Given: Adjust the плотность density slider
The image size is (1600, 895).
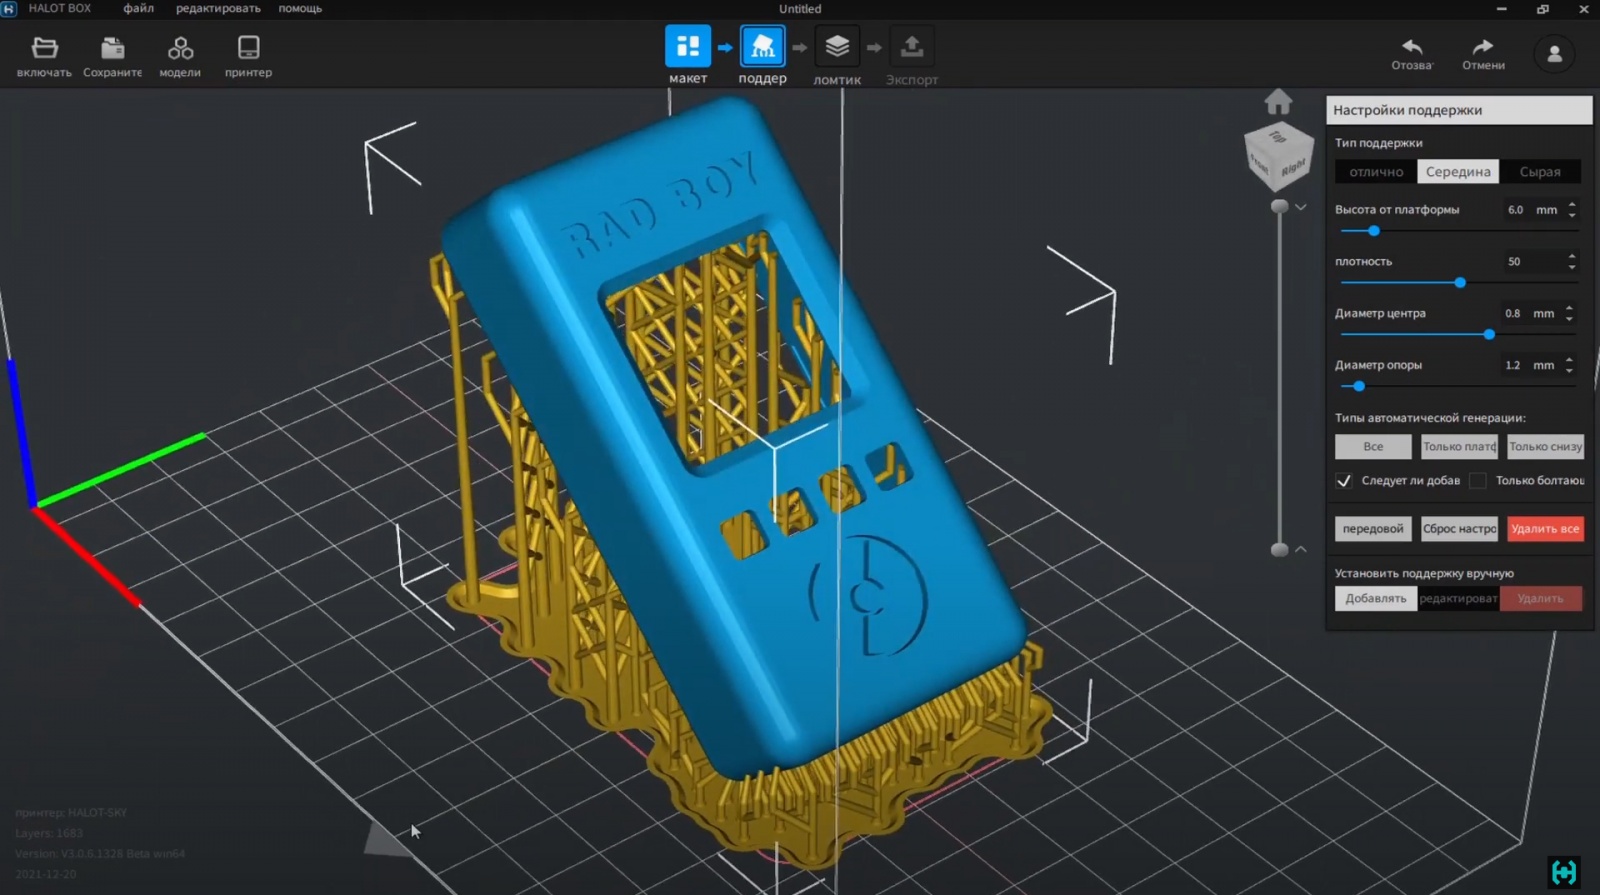Looking at the screenshot, I should pyautogui.click(x=1460, y=283).
